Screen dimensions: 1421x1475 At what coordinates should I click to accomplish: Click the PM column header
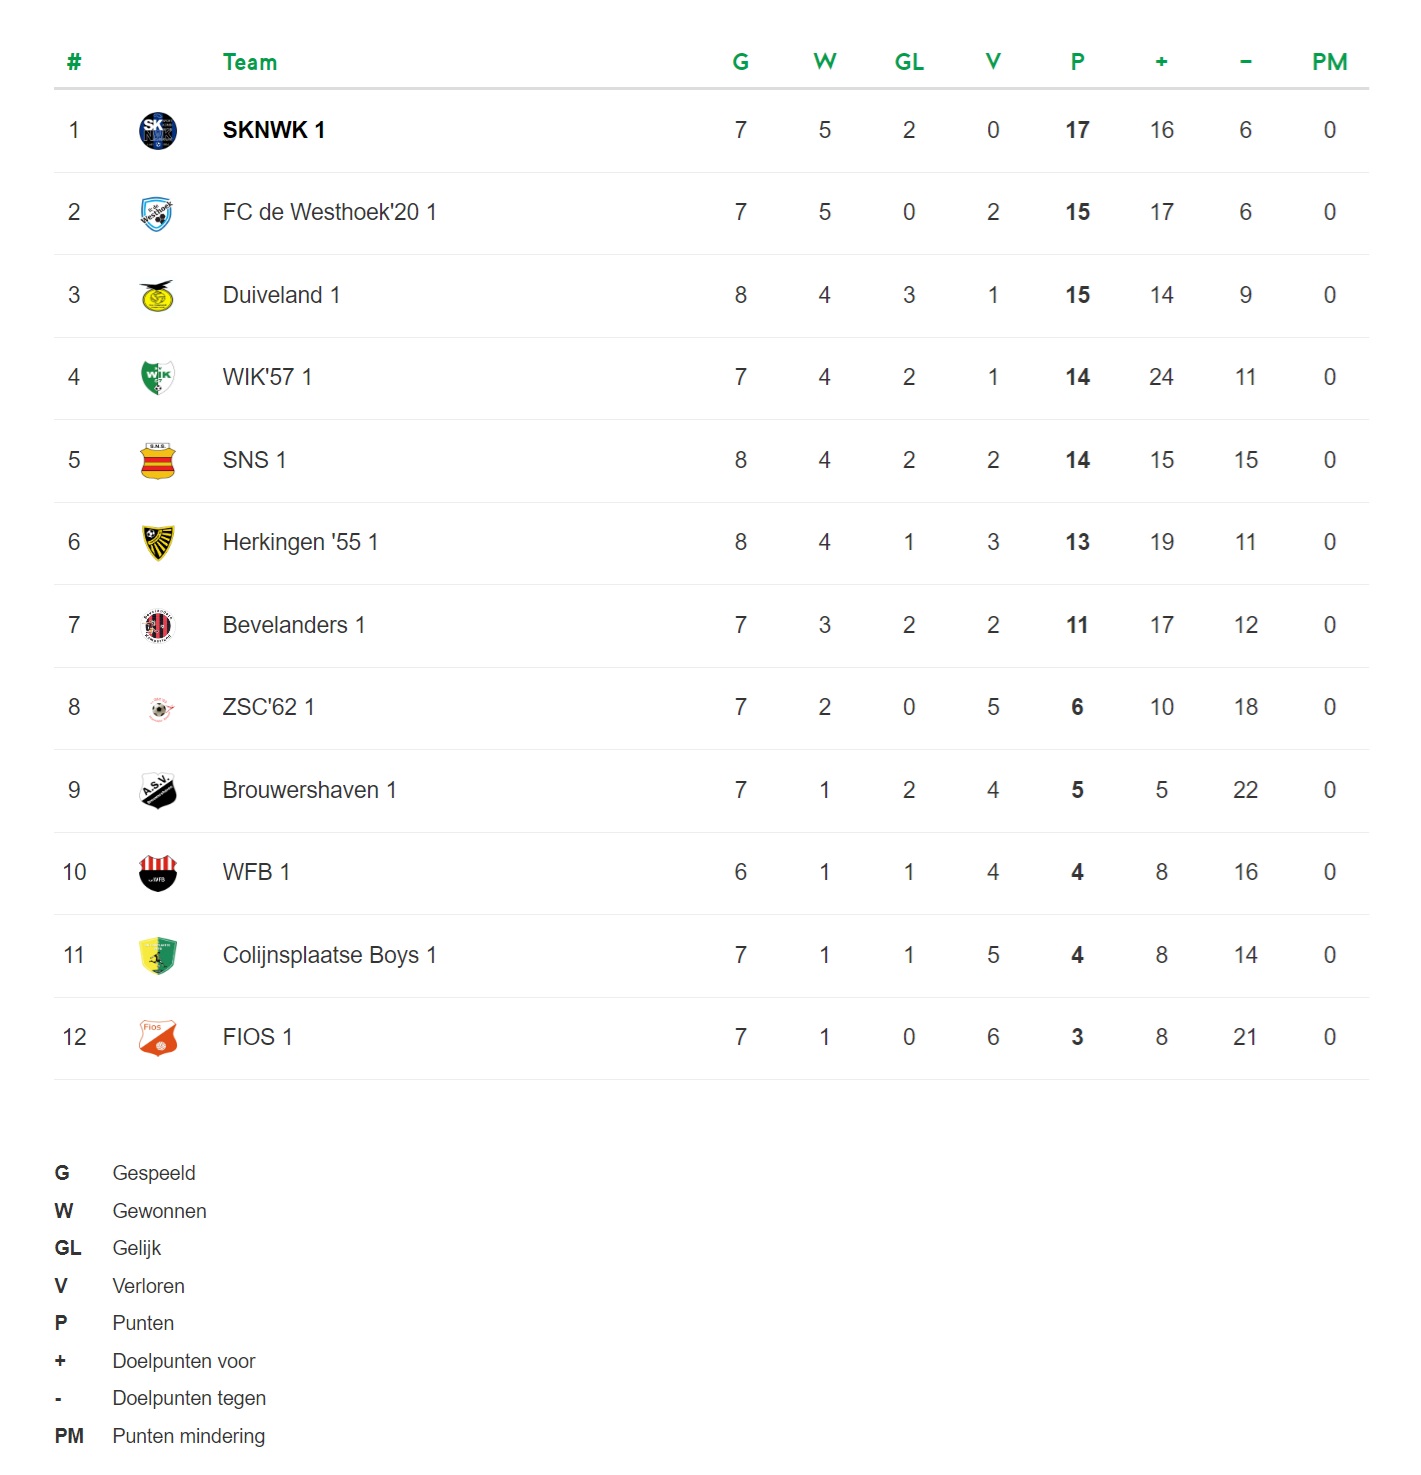click(1330, 62)
